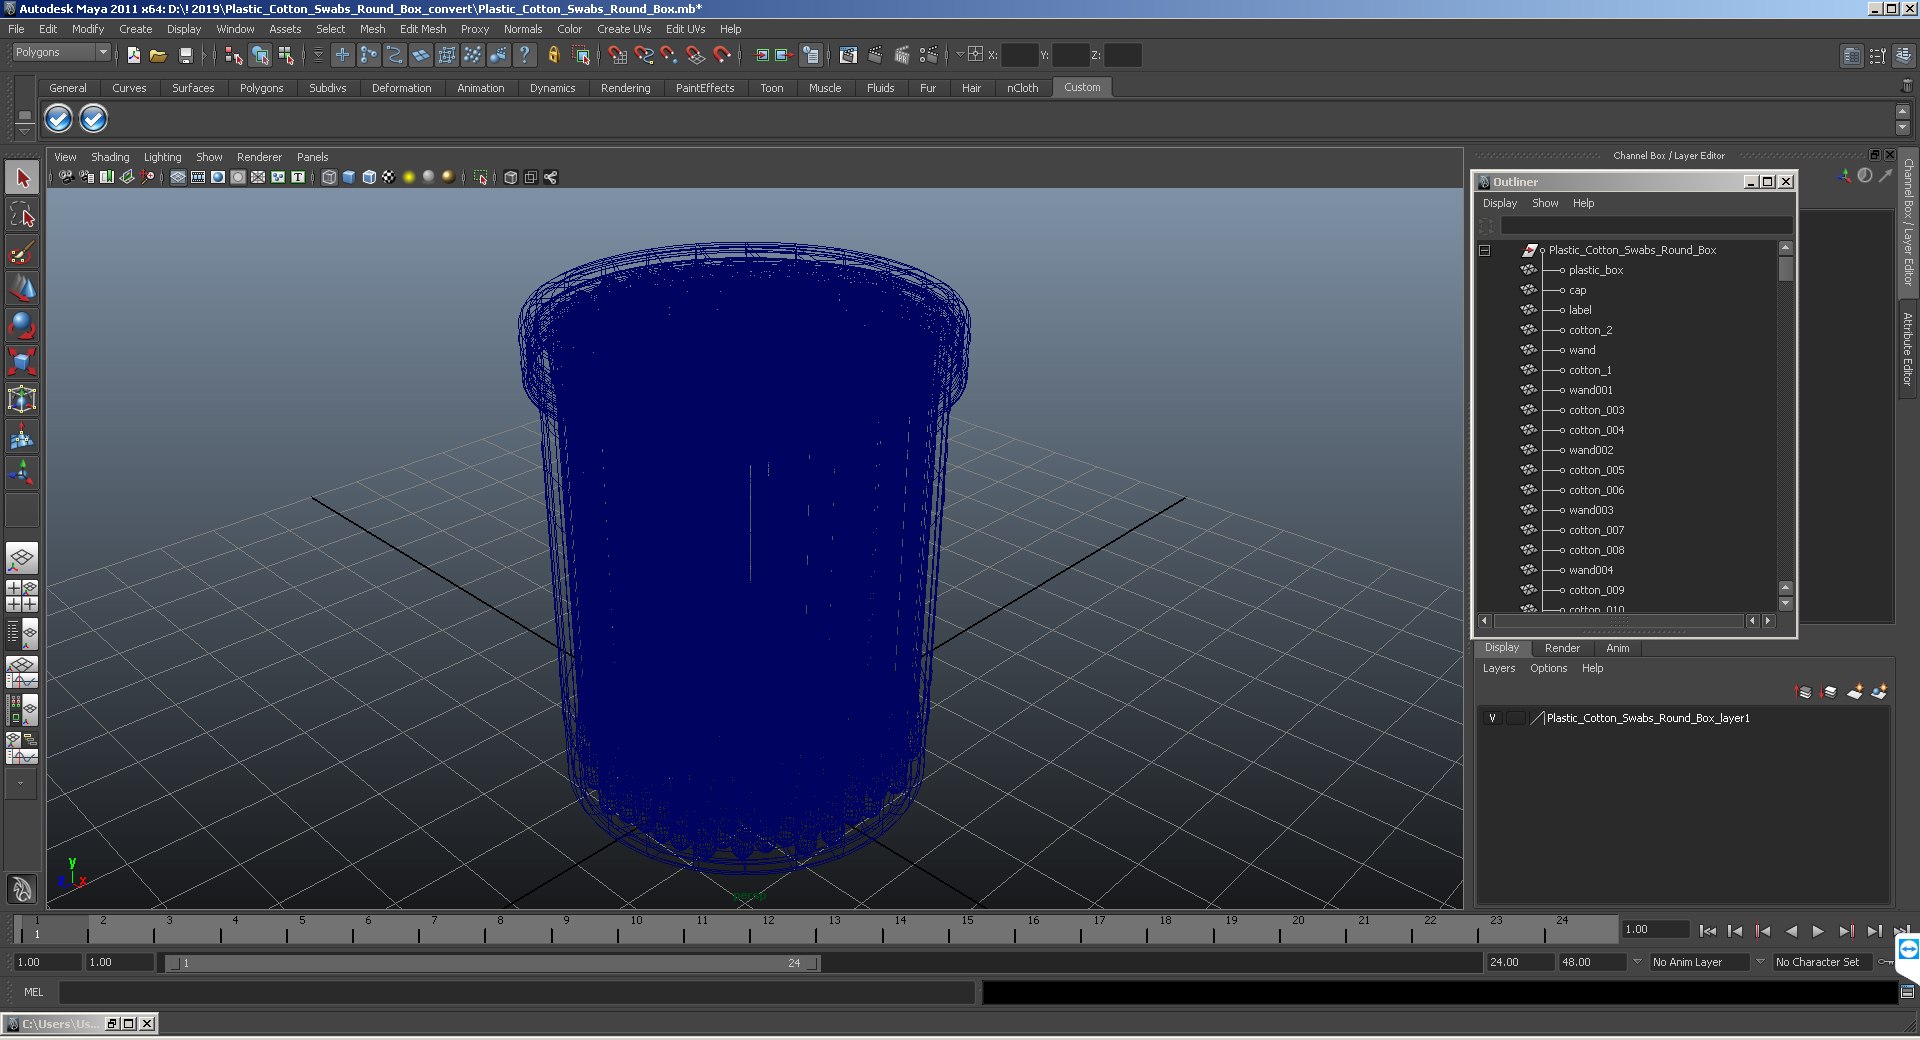Activate the Show Manipulator tool
Viewport: 1920px width, 1040px height.
pos(22,473)
